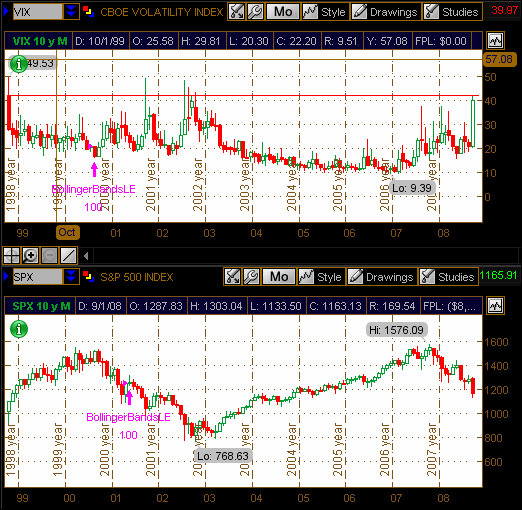Screen dimensions: 522x510
Task: Select the crosshair pointer tool
Action: point(11,256)
